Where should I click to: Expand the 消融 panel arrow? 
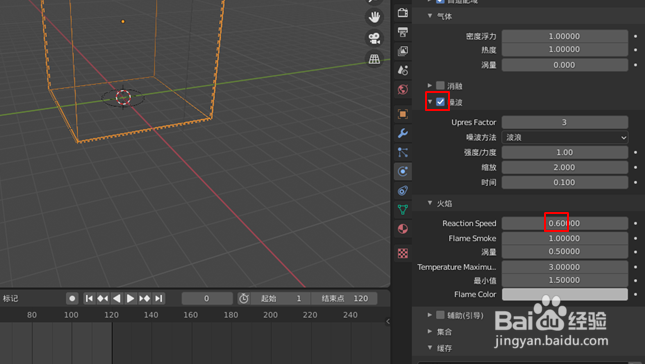pyautogui.click(x=430, y=86)
